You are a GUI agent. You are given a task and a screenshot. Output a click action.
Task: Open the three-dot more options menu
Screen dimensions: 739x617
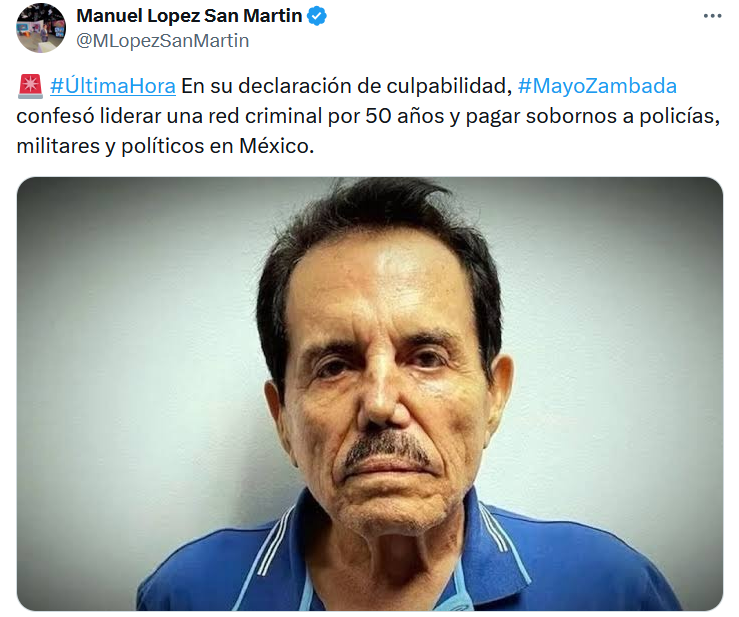[712, 16]
